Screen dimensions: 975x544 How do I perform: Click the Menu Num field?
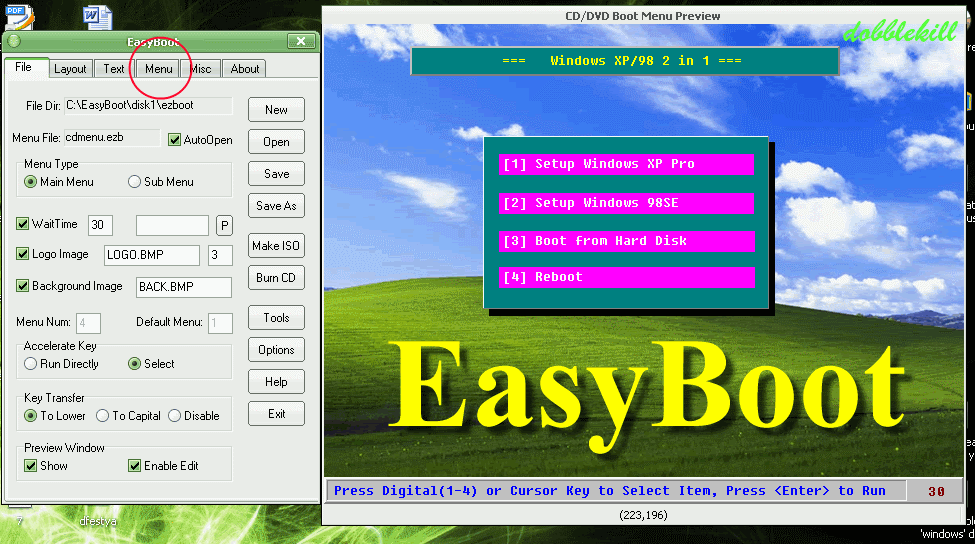point(88,323)
